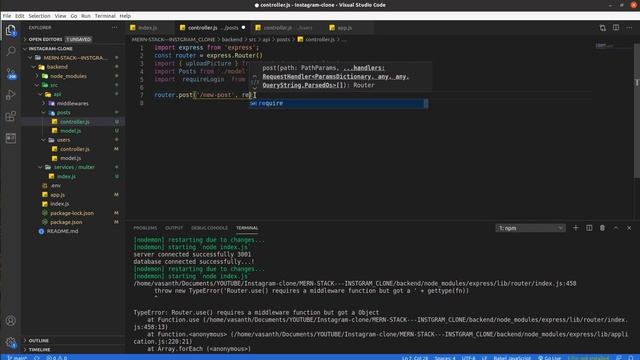
Task: Maximize the panel with up chevron
Action: pos(616,228)
